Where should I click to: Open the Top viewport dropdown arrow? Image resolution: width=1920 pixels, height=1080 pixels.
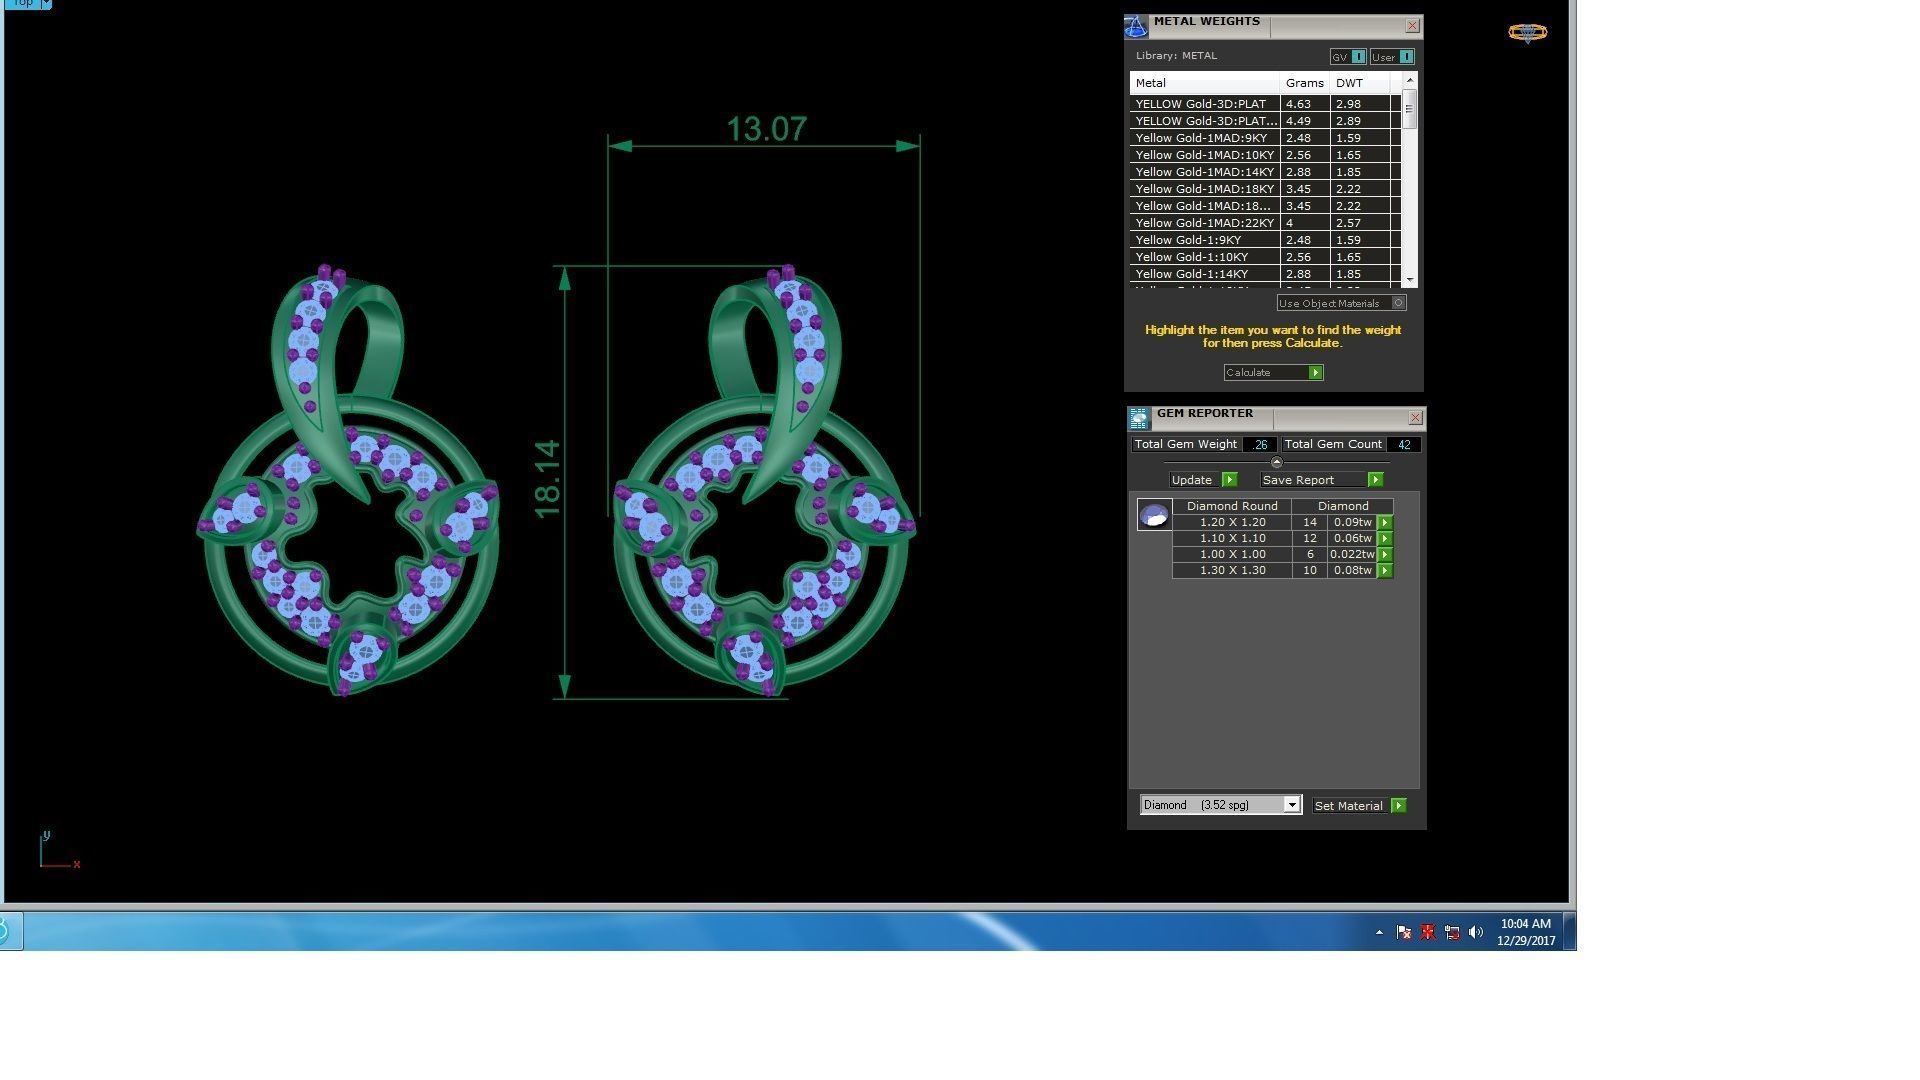point(46,4)
